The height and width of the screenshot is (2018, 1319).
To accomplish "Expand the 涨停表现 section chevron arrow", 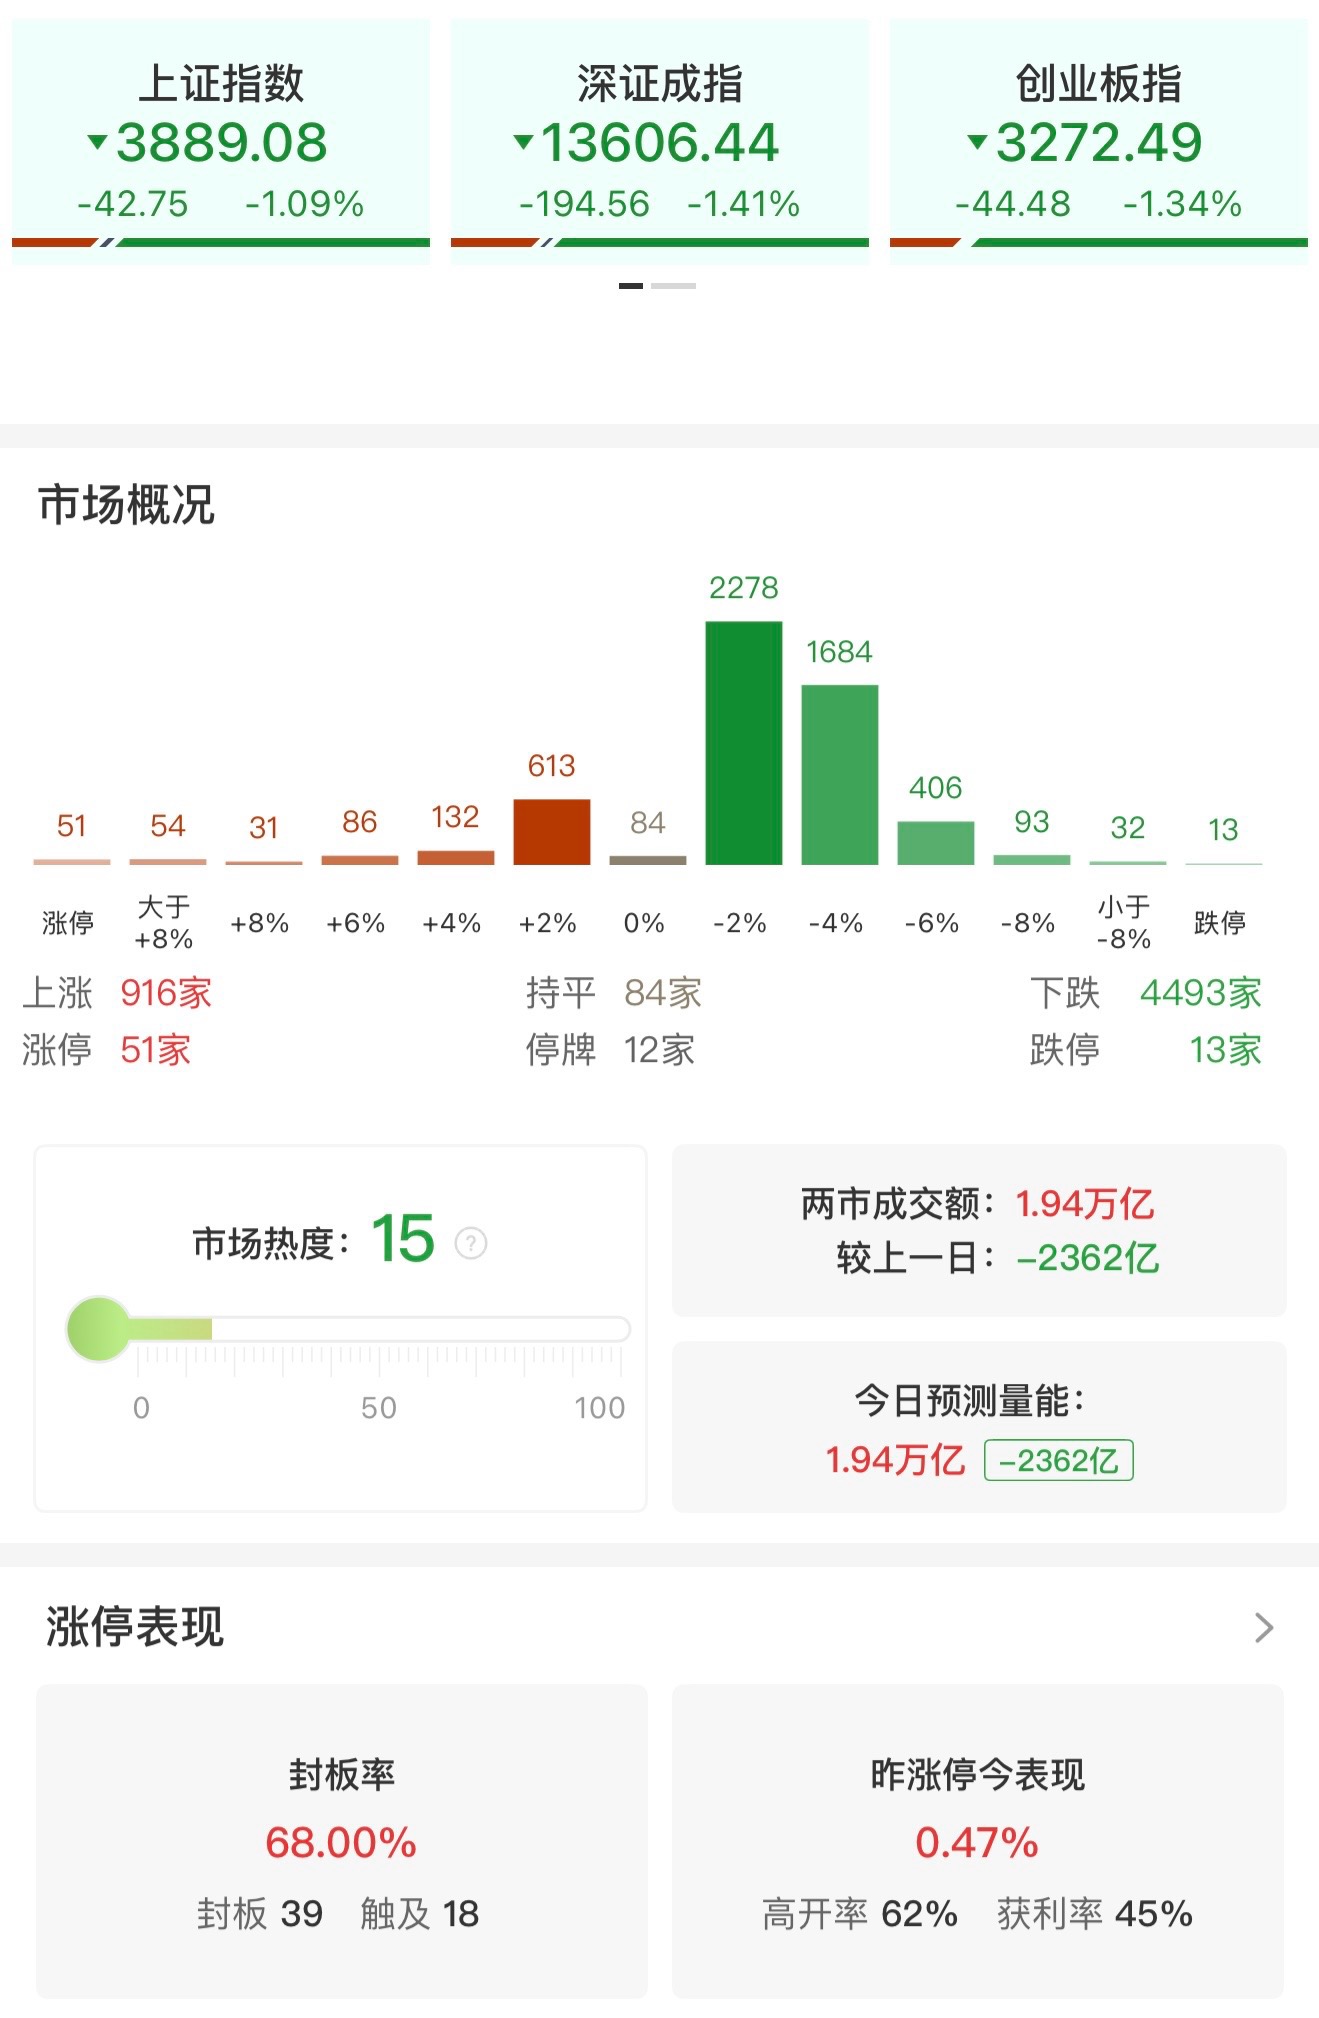I will tap(1263, 1628).
